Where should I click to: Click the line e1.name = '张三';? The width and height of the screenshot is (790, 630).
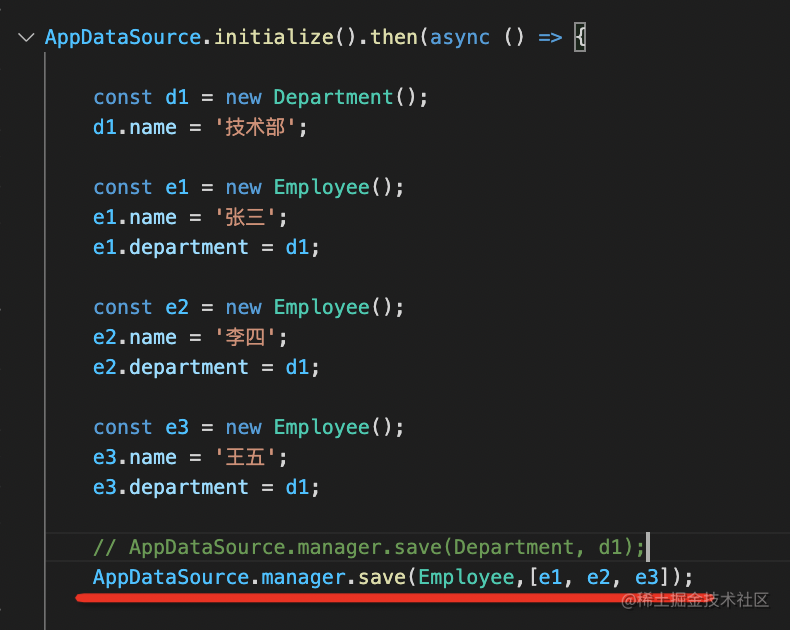pos(190,217)
